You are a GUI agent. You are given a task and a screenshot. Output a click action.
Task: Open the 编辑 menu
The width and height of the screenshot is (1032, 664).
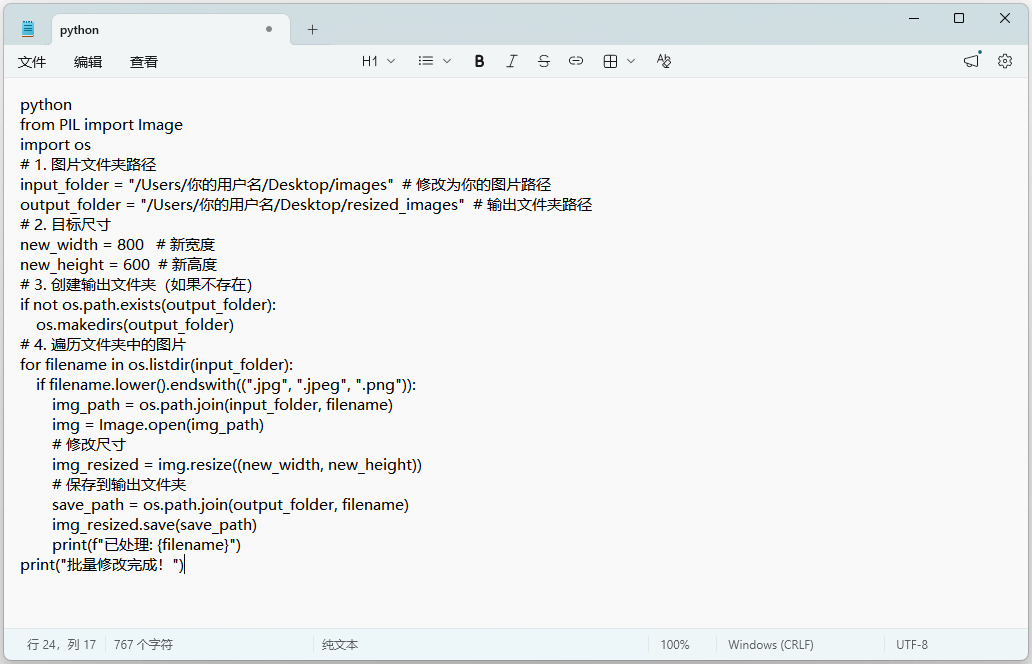coord(88,62)
